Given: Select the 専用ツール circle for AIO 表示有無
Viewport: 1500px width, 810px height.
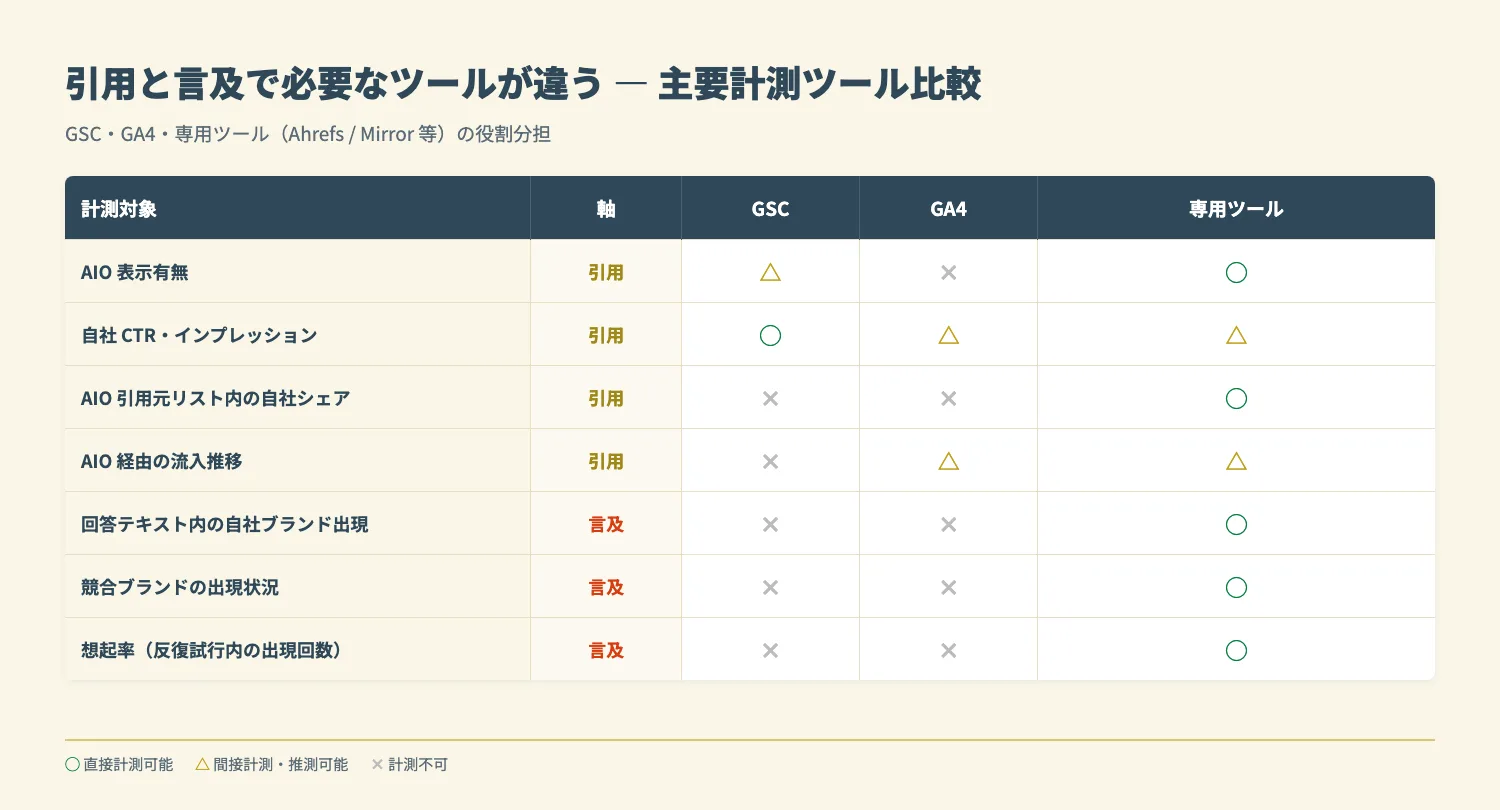Looking at the screenshot, I should (x=1236, y=272).
